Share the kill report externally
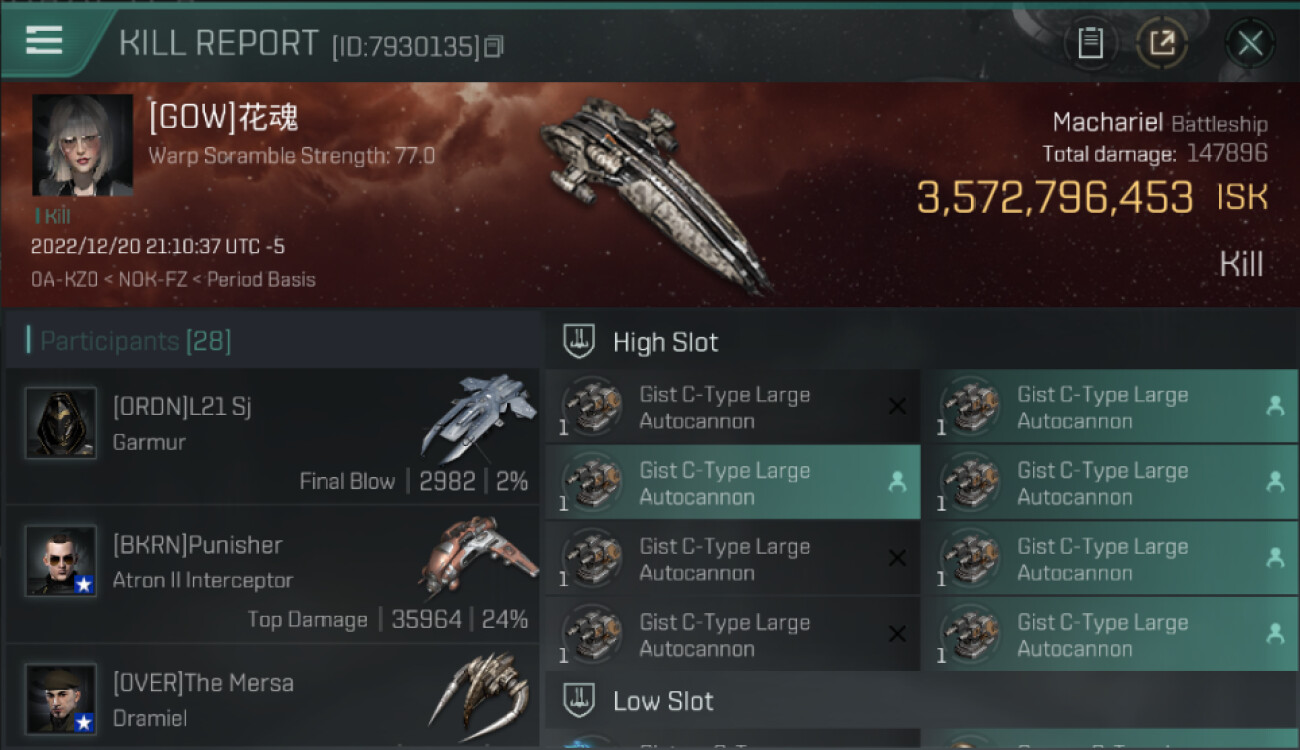 tap(1161, 43)
